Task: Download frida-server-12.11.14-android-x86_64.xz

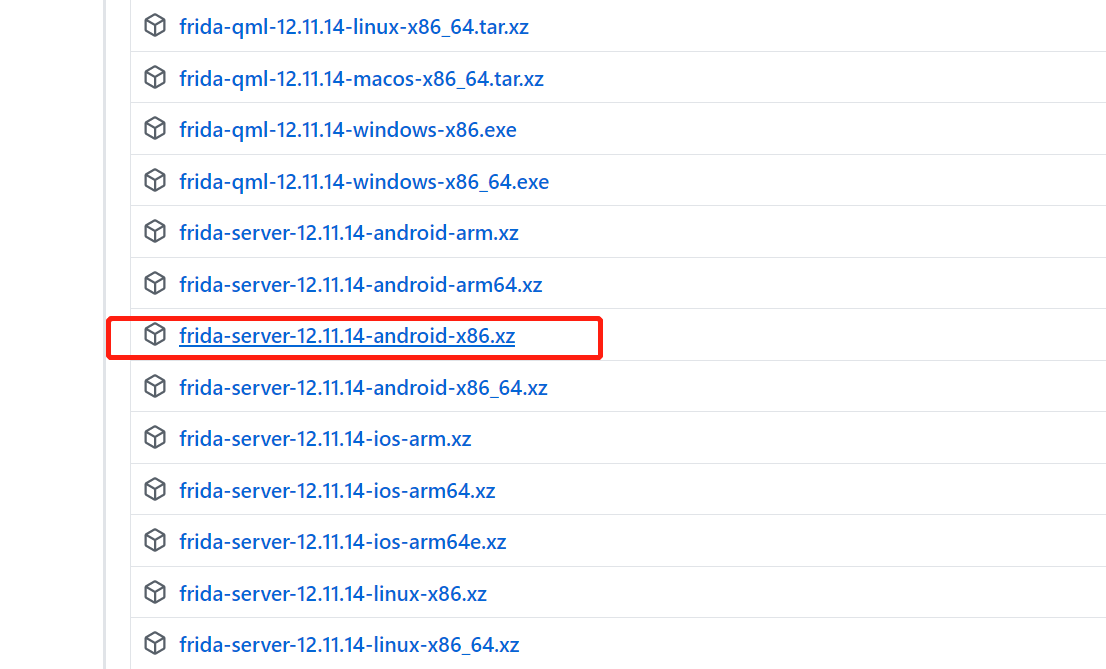Action: pos(363,386)
